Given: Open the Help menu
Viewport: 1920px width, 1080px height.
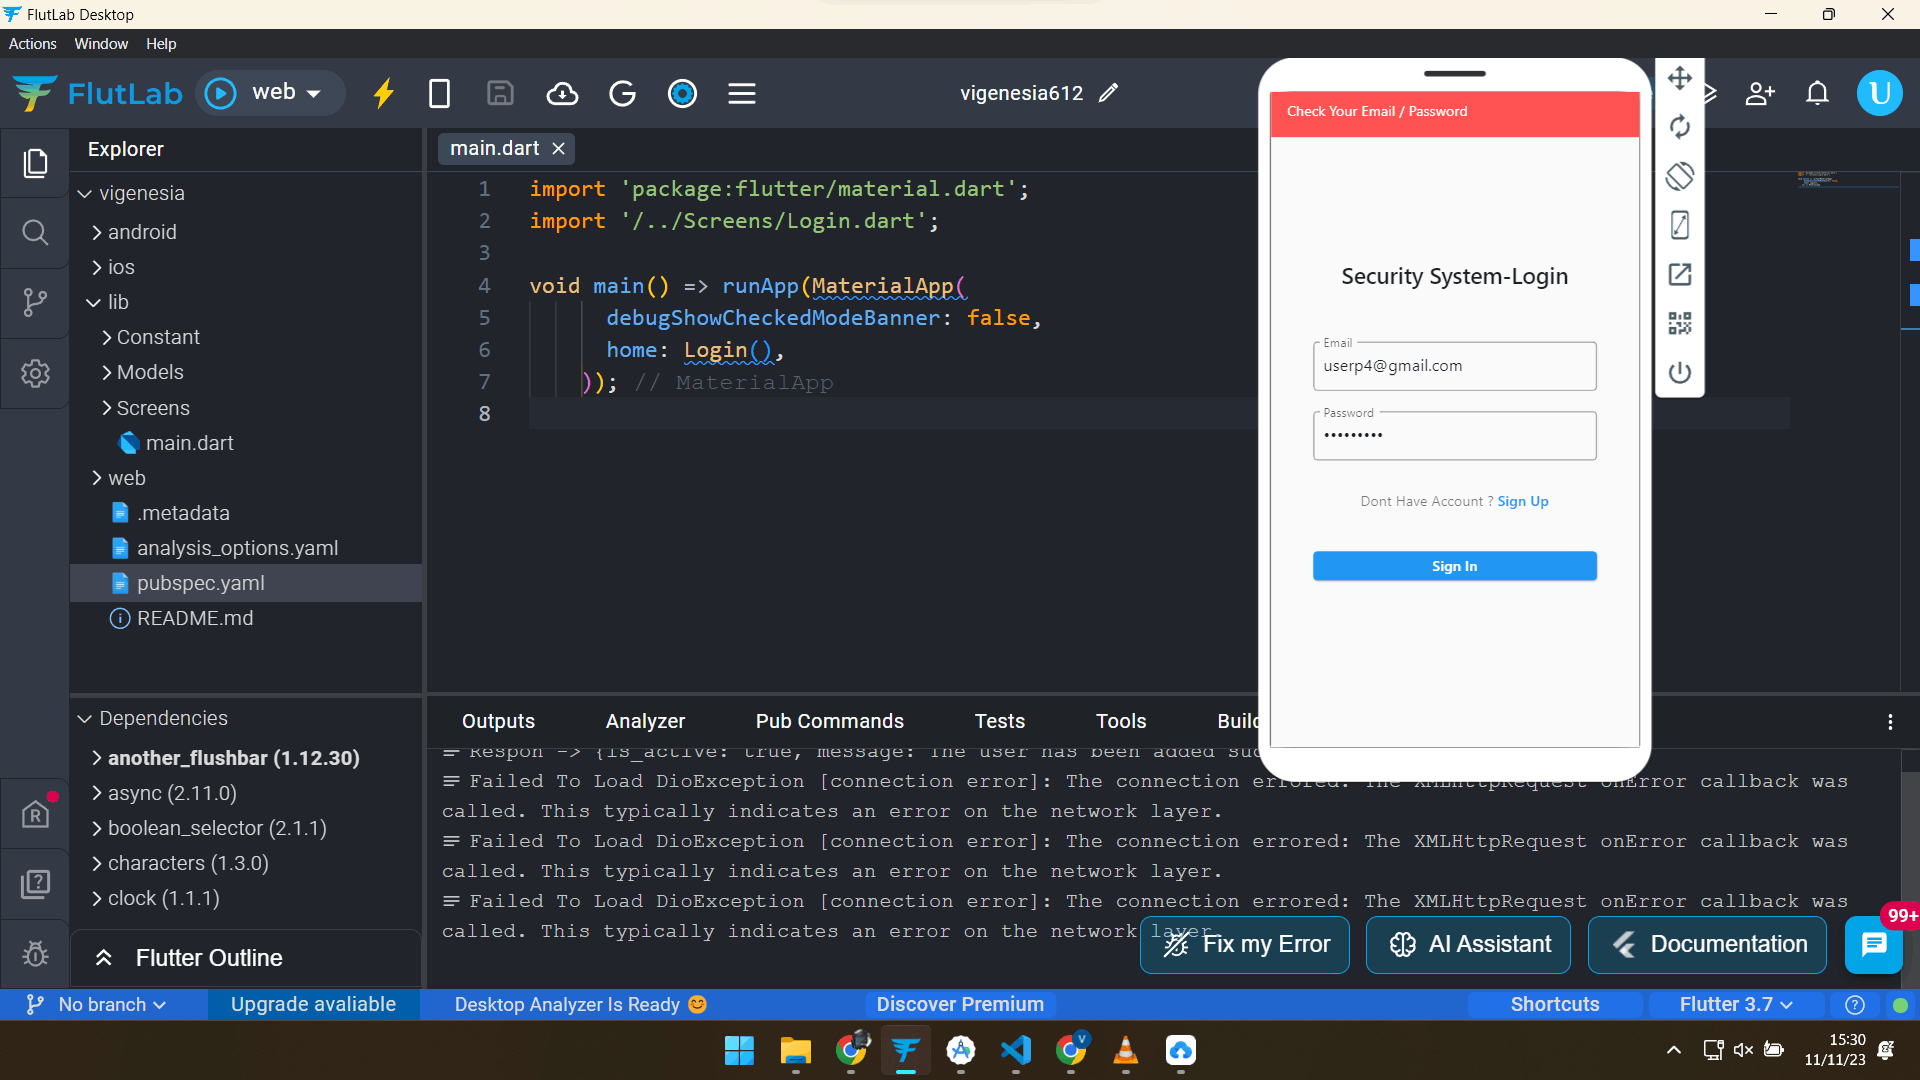Looking at the screenshot, I should tap(161, 44).
